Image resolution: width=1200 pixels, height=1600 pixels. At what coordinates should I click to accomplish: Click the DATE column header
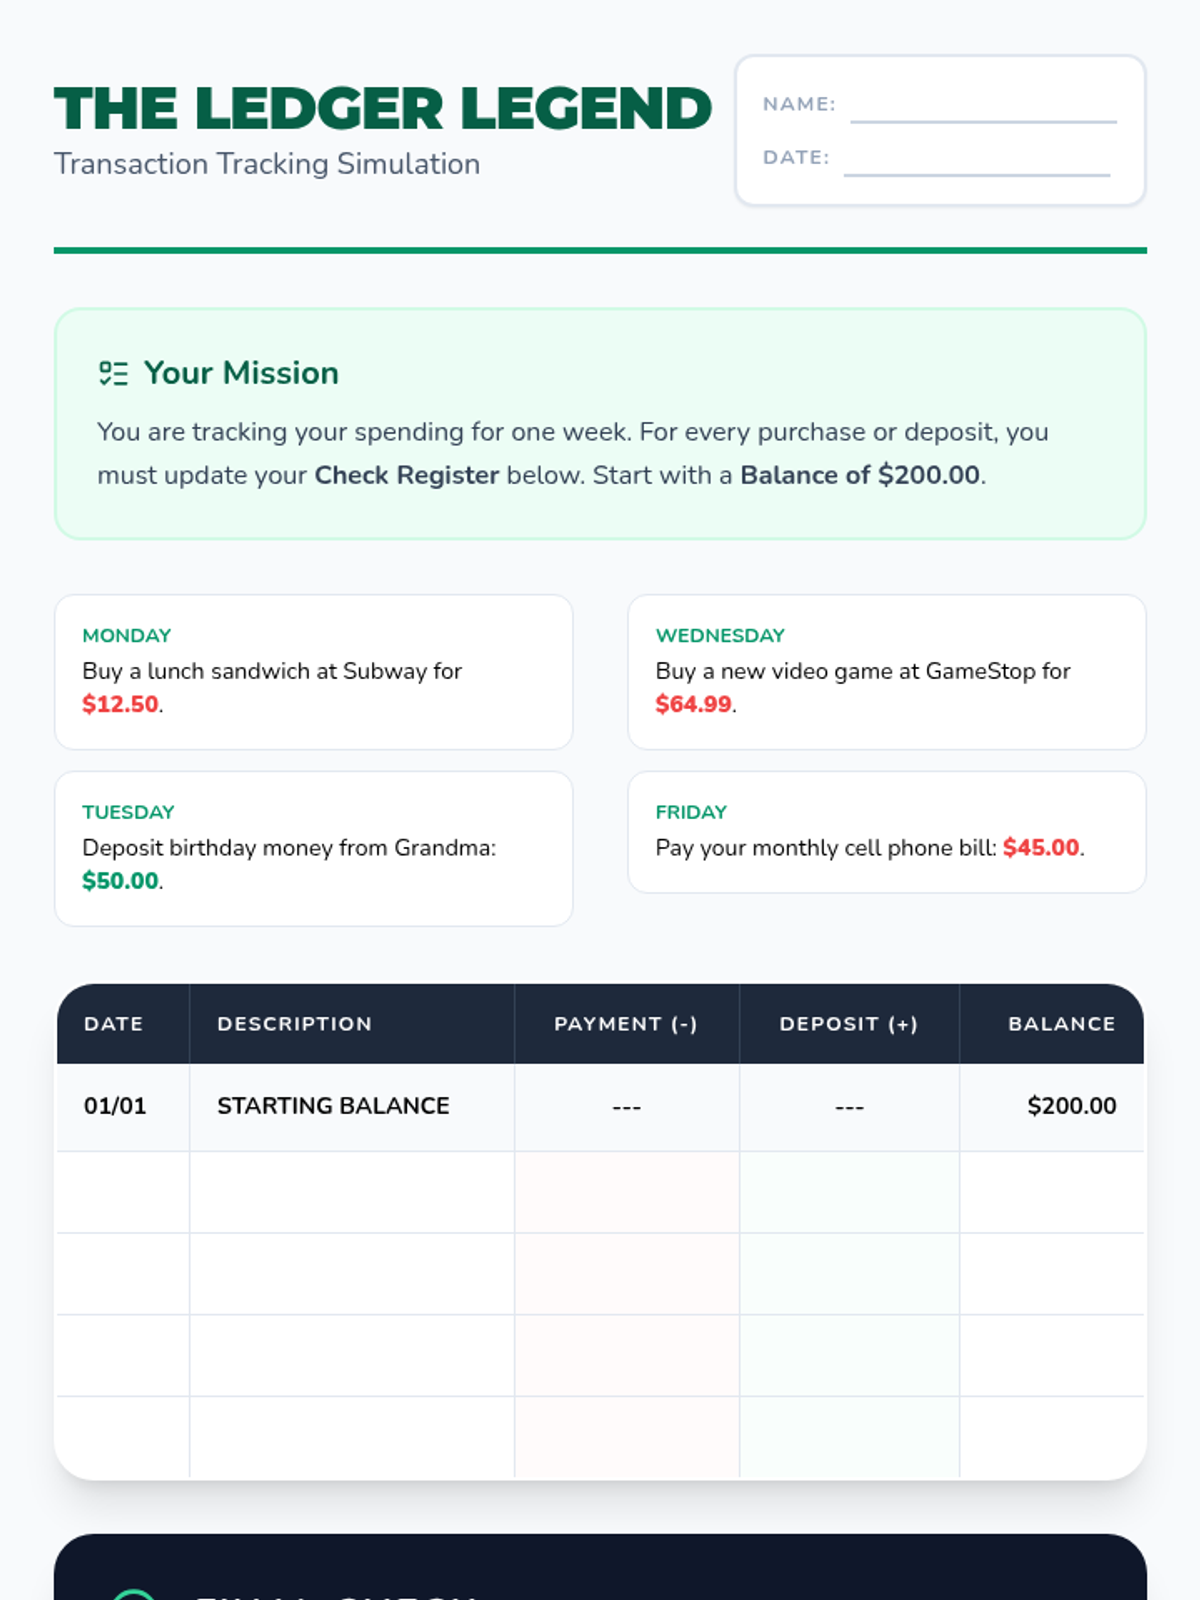pyautogui.click(x=114, y=1024)
